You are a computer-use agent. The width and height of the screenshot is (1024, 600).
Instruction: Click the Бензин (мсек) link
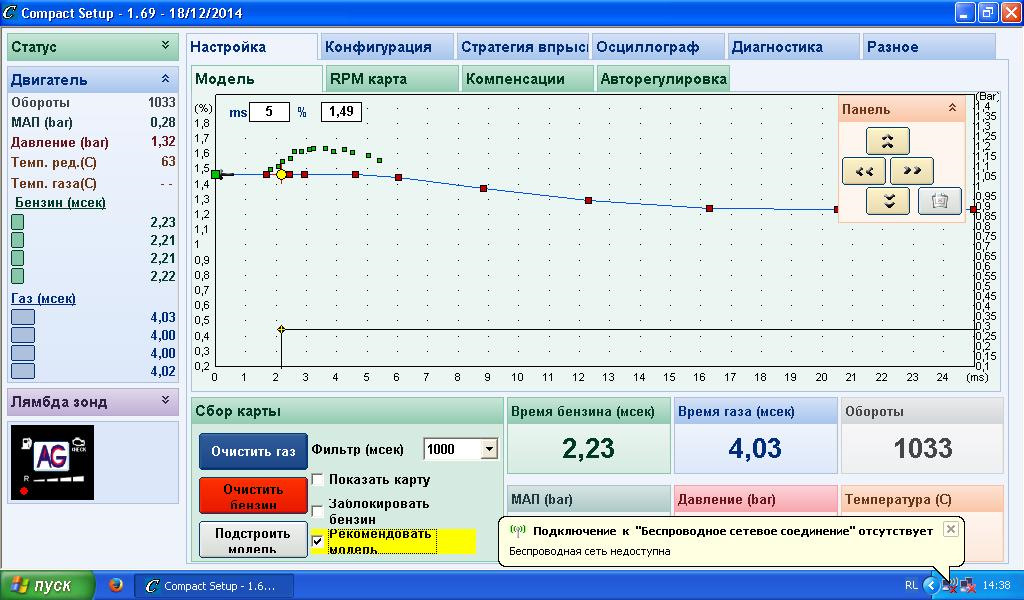coord(60,202)
